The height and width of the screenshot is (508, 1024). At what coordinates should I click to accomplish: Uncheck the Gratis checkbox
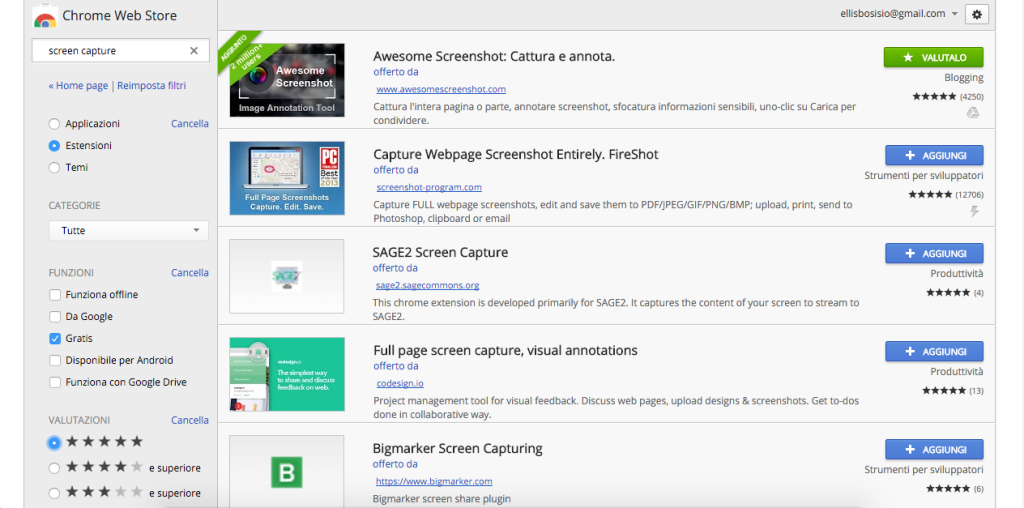pos(55,339)
